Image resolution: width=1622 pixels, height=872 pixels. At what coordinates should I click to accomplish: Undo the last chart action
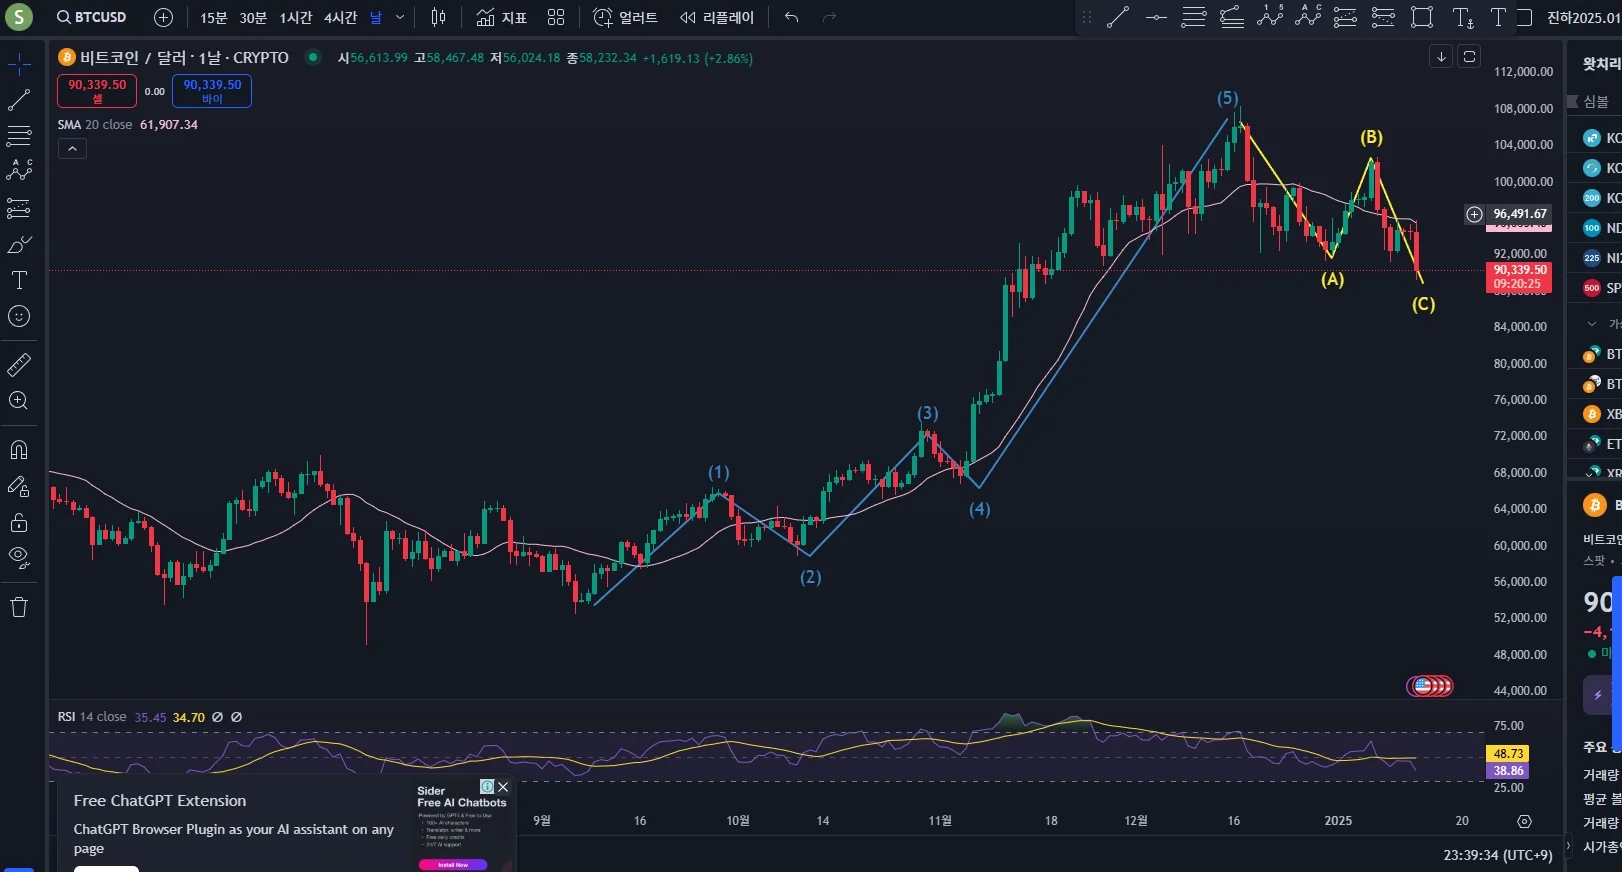792,17
